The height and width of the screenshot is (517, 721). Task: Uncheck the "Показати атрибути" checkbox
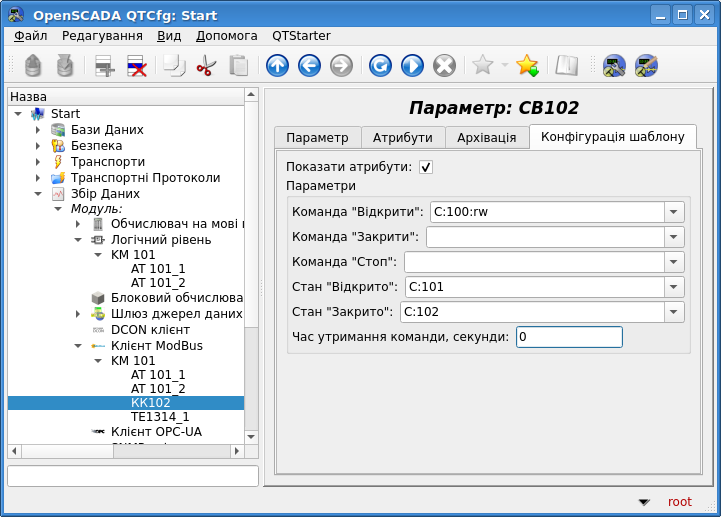pos(426,167)
